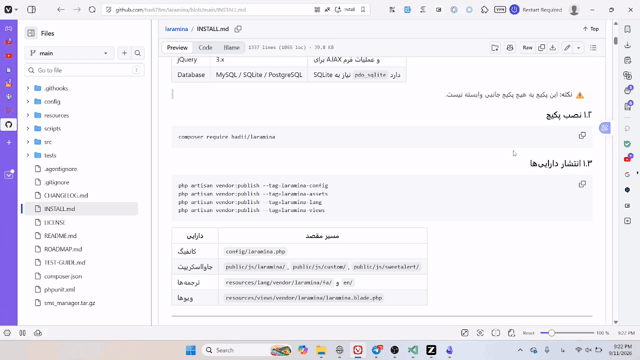Open sms_manager.tar.gz file
Viewport: 640px width, 360px height.
tap(69, 303)
